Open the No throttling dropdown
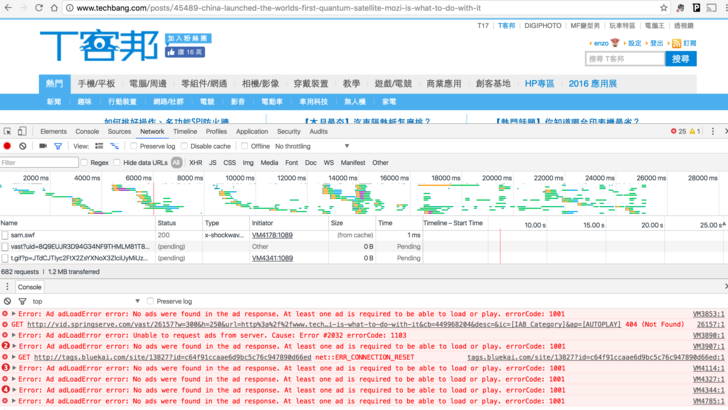728x410 pixels. [x=312, y=146]
